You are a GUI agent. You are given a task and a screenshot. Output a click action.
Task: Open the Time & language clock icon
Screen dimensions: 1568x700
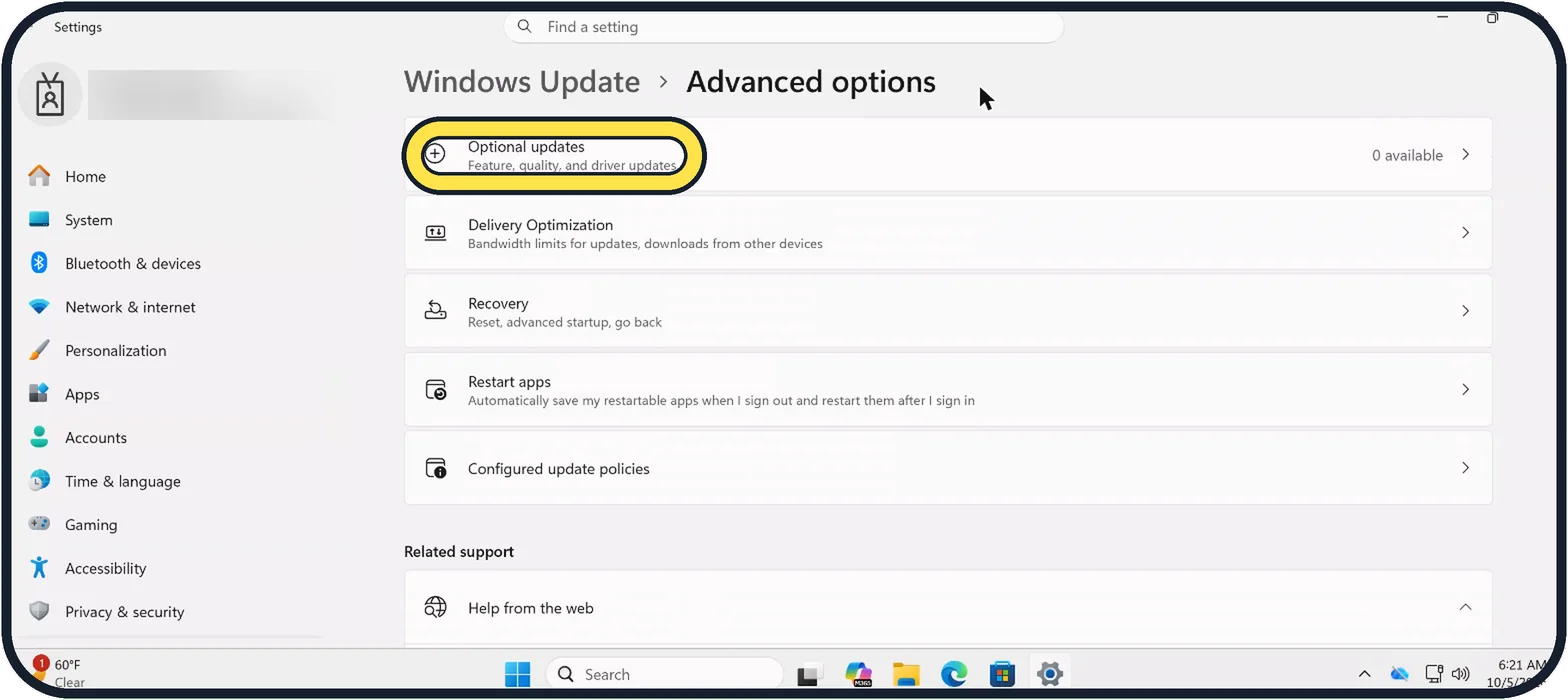(39, 481)
